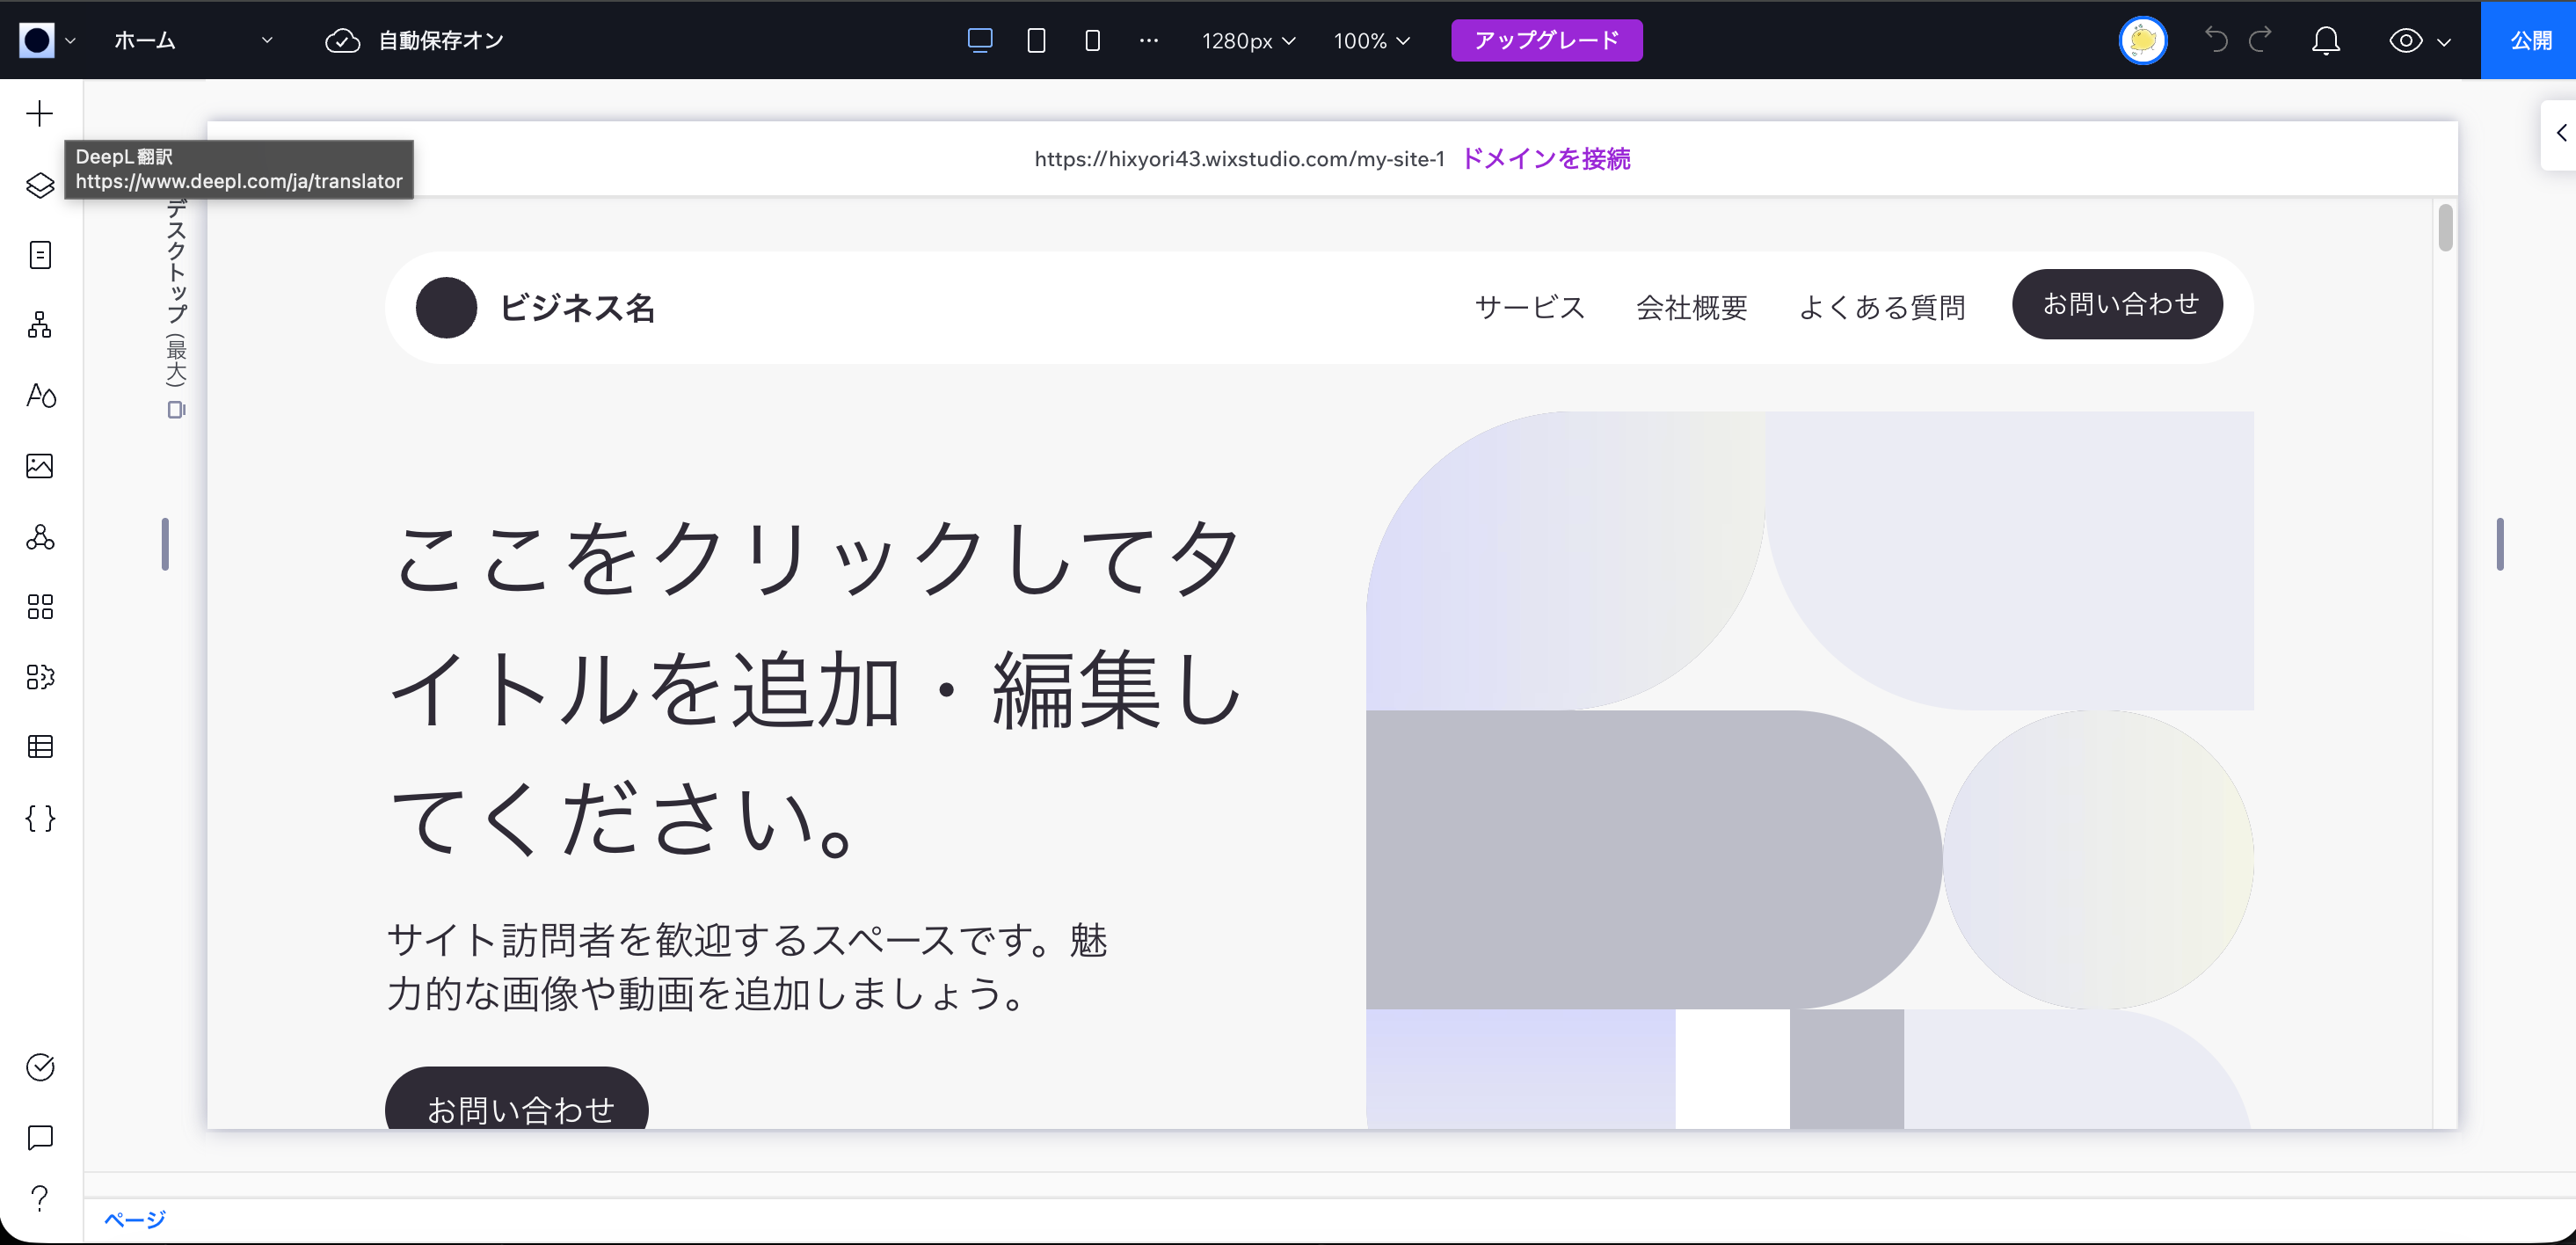Image resolution: width=2576 pixels, height=1245 pixels.
Task: Open more breakpoints ellipsis menu
Action: 1148,40
